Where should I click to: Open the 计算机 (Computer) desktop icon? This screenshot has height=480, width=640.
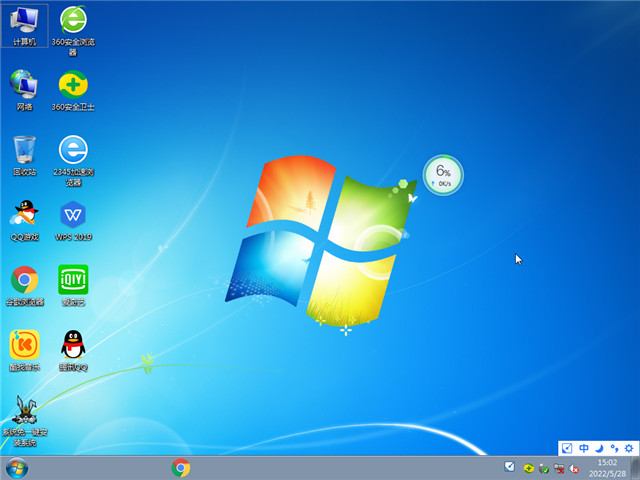(24, 25)
